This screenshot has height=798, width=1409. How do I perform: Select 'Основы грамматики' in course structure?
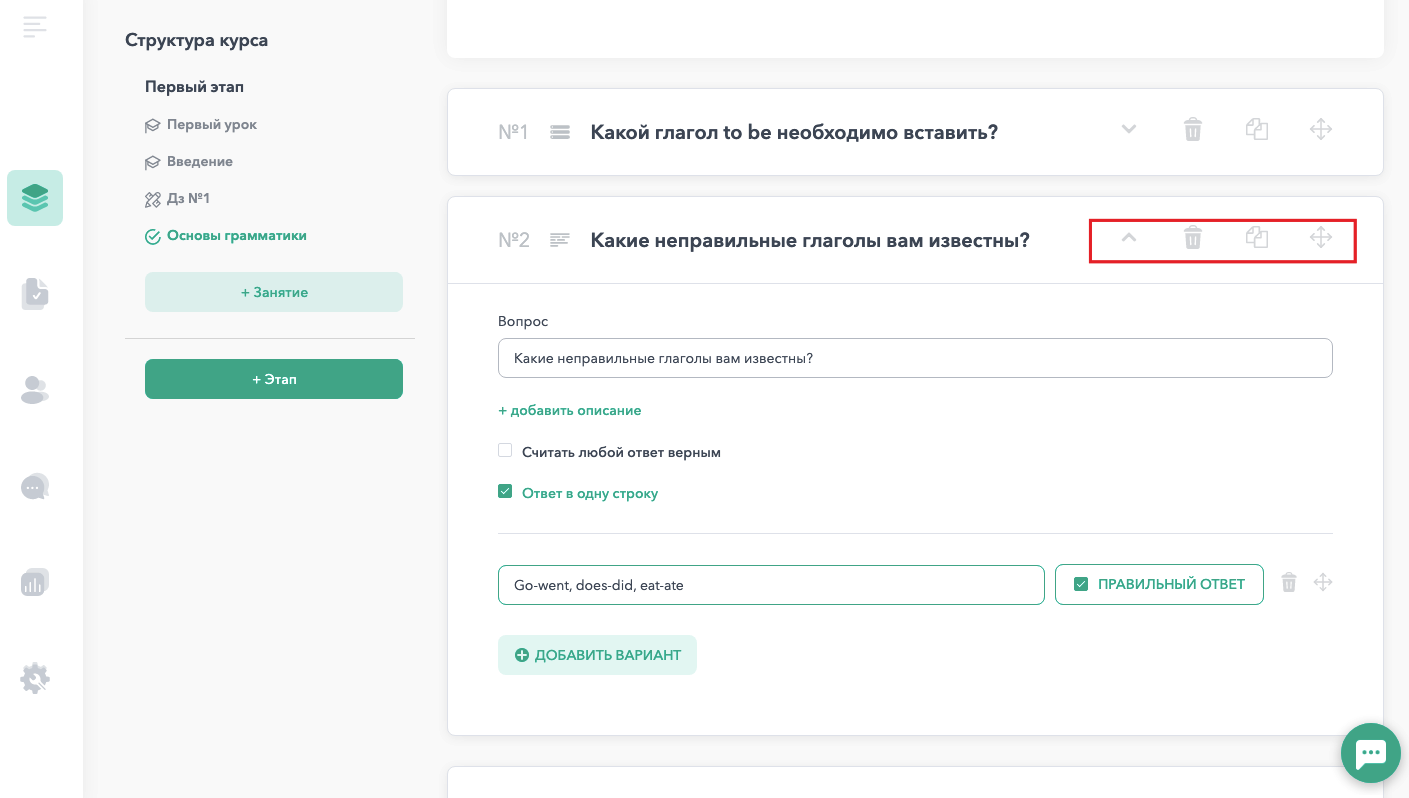click(x=226, y=236)
